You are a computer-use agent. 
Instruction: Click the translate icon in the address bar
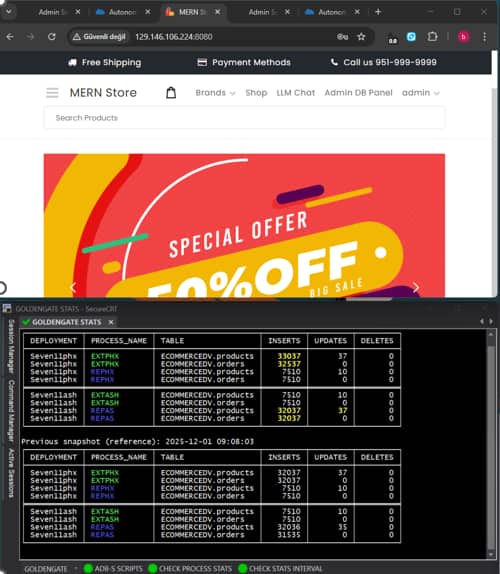(x=343, y=37)
